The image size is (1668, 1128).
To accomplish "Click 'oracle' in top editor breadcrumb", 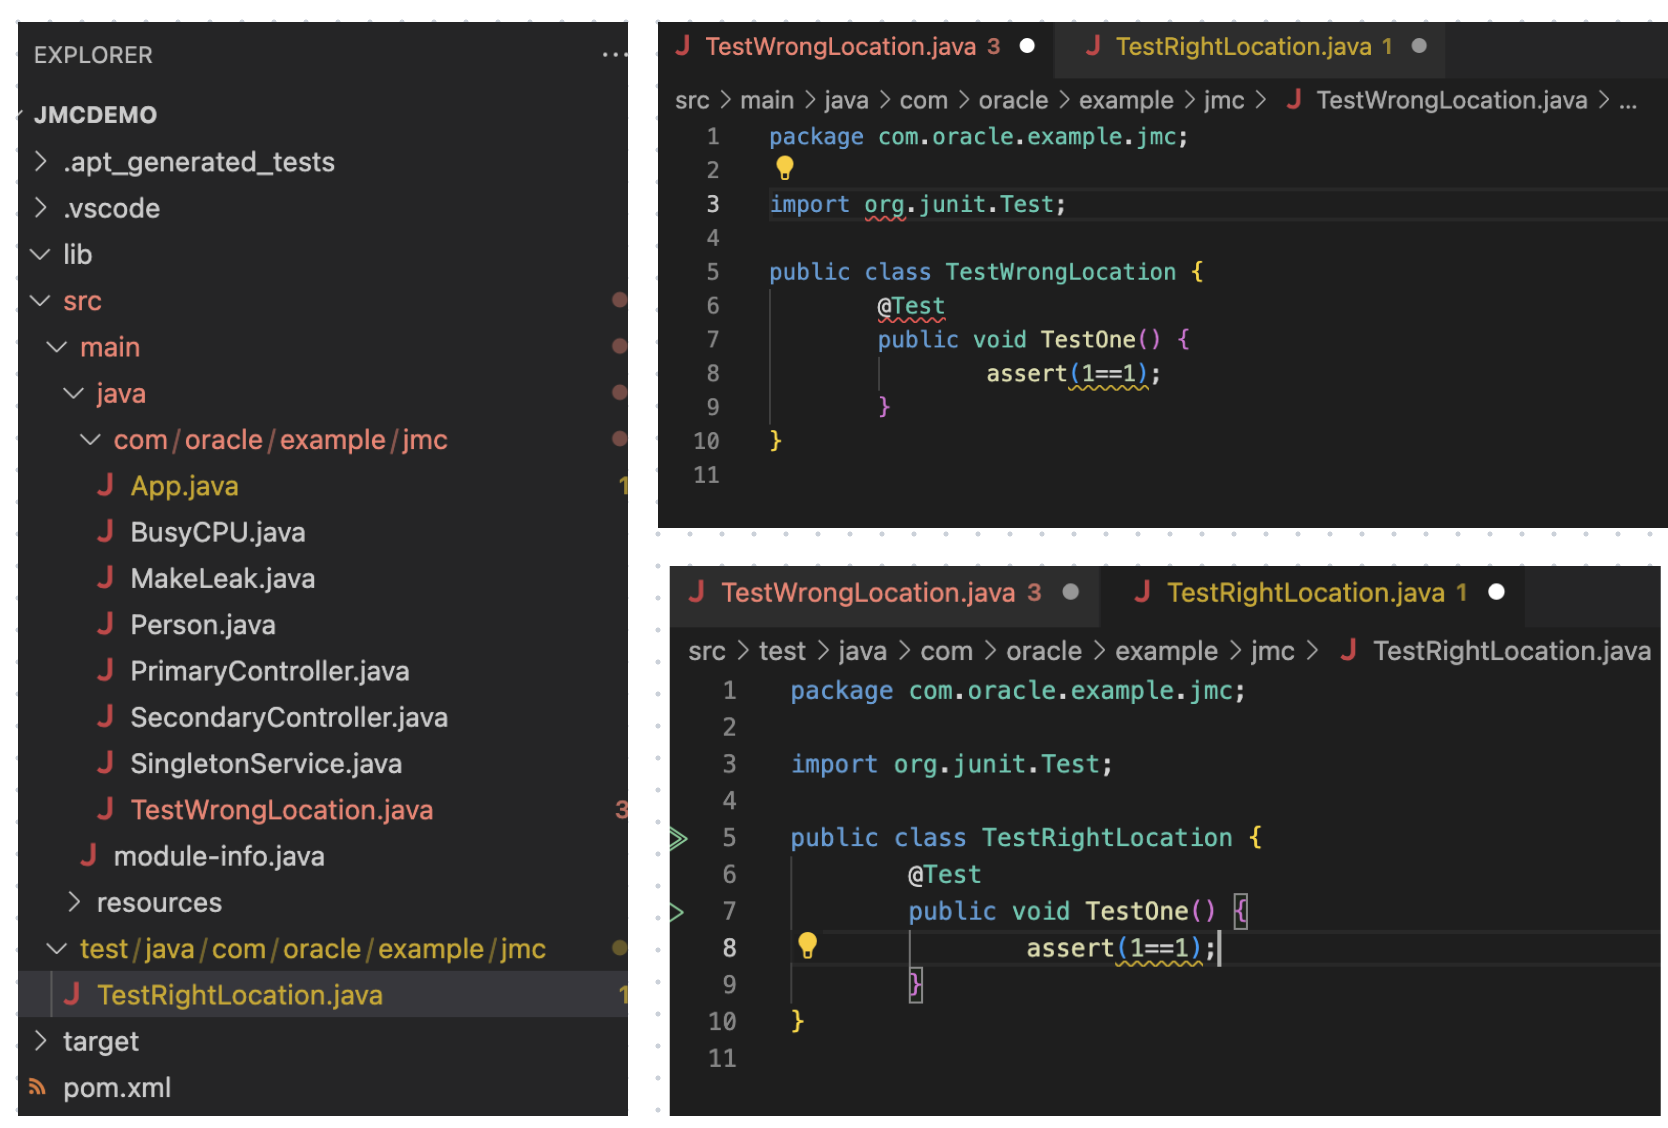I will tap(1012, 101).
